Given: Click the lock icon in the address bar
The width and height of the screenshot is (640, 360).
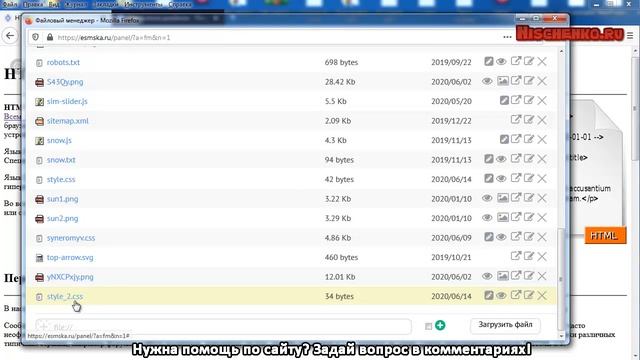Looking at the screenshot, I should pyautogui.click(x=50, y=37).
